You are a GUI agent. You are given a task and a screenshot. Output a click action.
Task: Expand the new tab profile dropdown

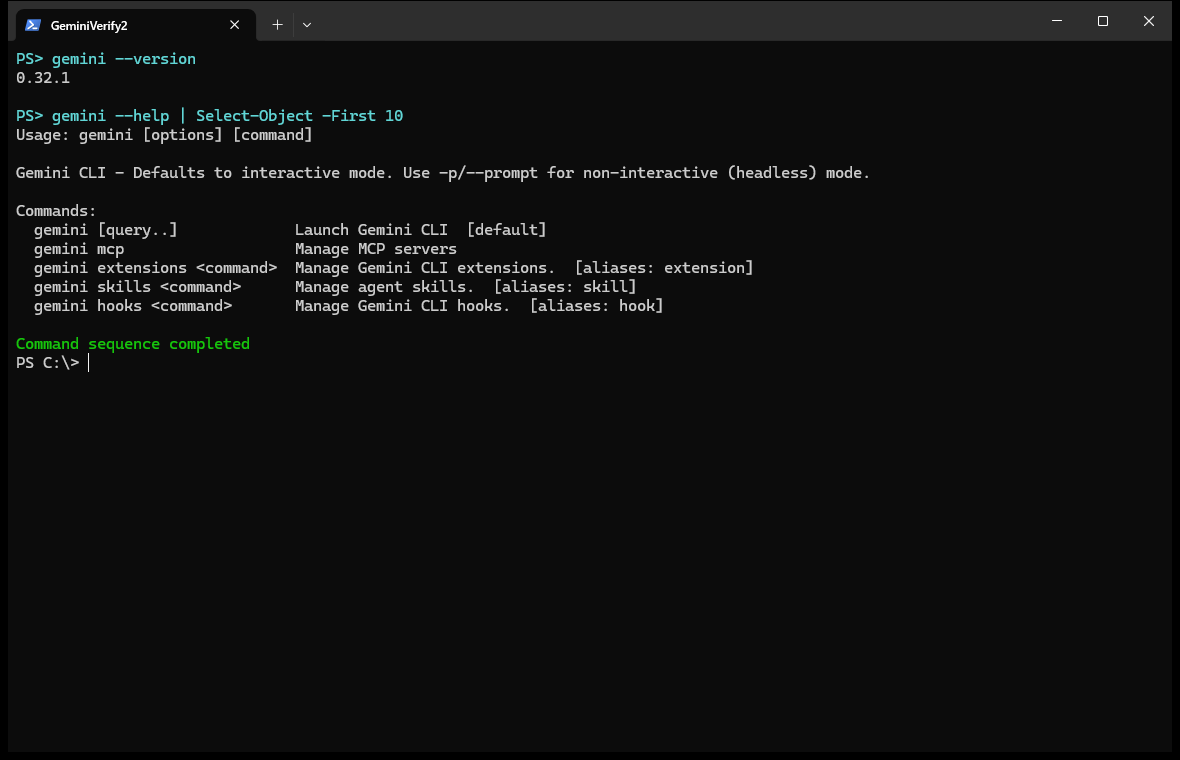(x=307, y=25)
